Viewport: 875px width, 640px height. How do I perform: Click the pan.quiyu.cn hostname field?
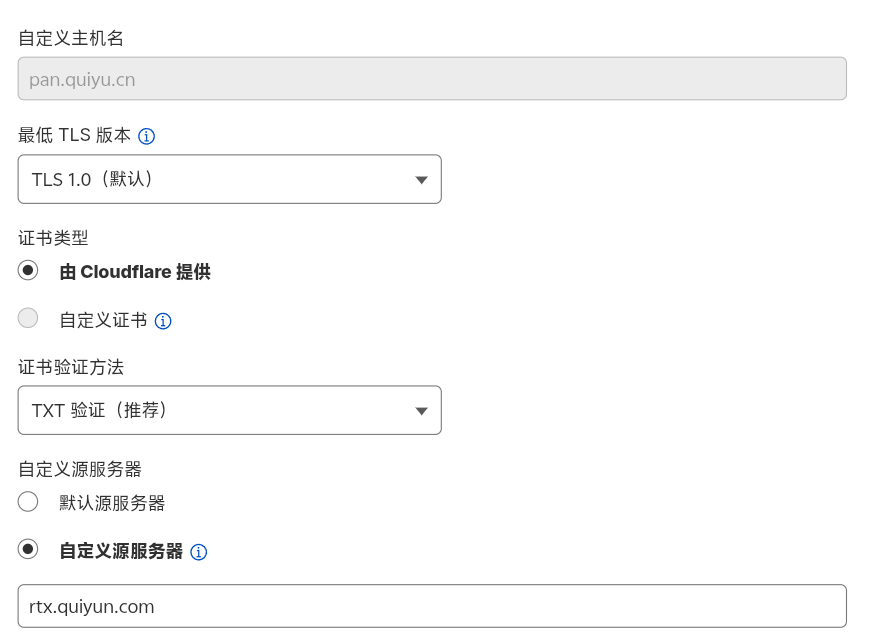pos(430,78)
